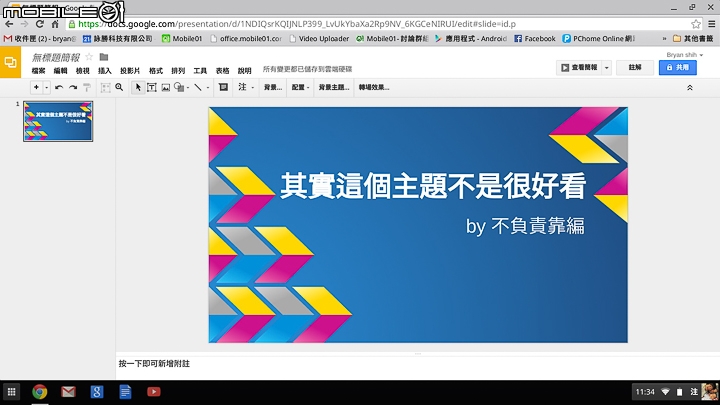Open Google Docs from the shelf
This screenshot has width=720, height=405.
pyautogui.click(x=125, y=392)
